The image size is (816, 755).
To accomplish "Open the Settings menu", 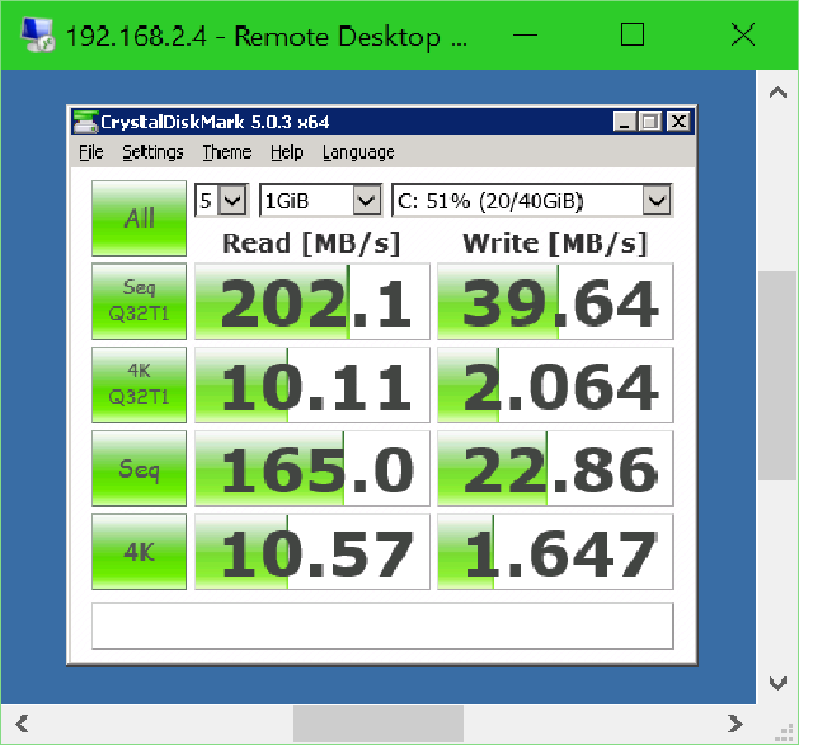I will coord(153,152).
